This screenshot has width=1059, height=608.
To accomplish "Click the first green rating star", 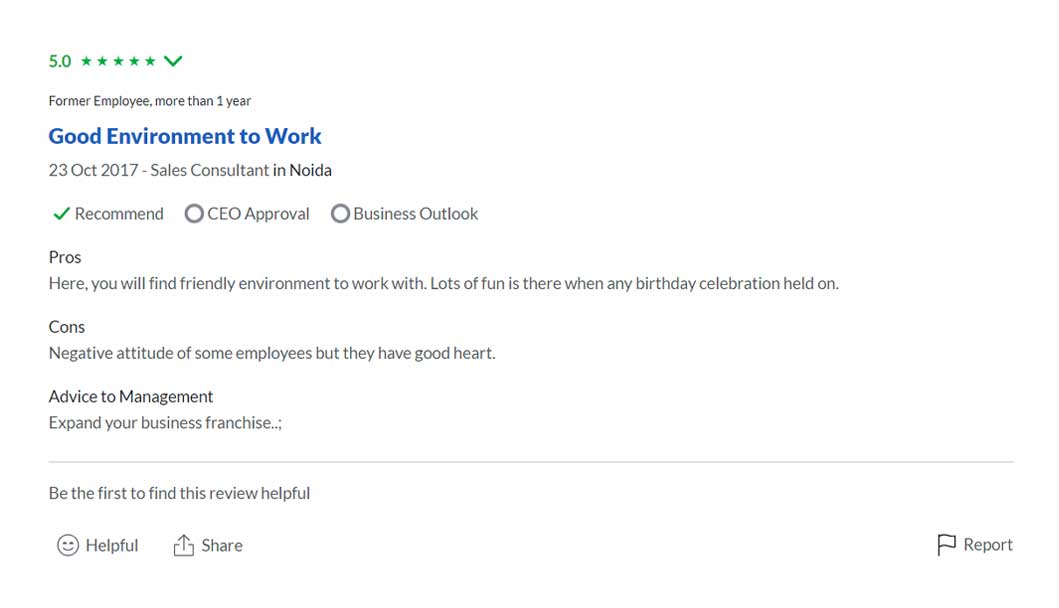I will click(86, 61).
